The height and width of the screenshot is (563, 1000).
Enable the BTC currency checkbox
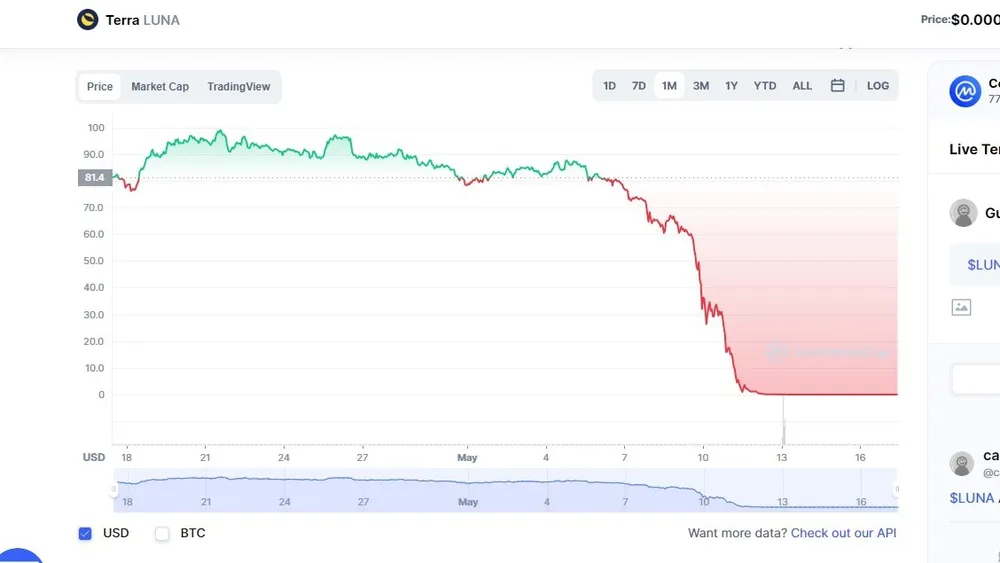162,533
